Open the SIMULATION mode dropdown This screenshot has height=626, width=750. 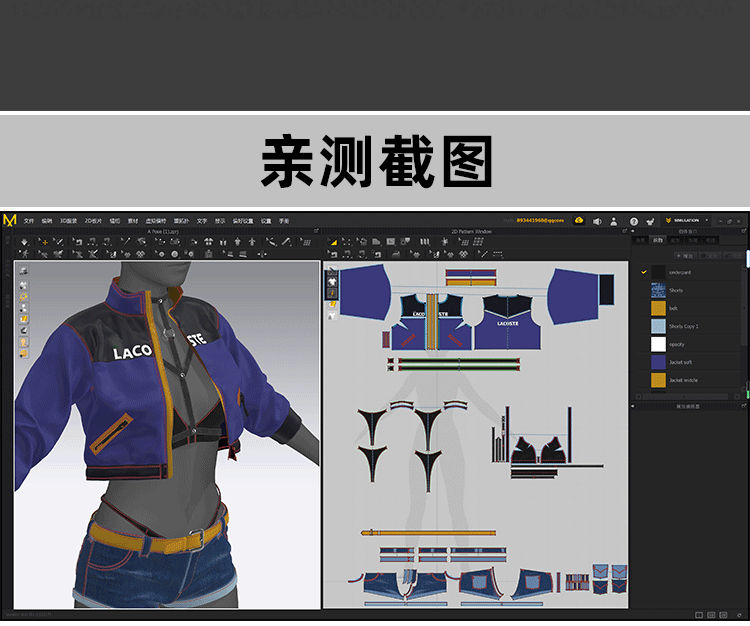point(688,220)
